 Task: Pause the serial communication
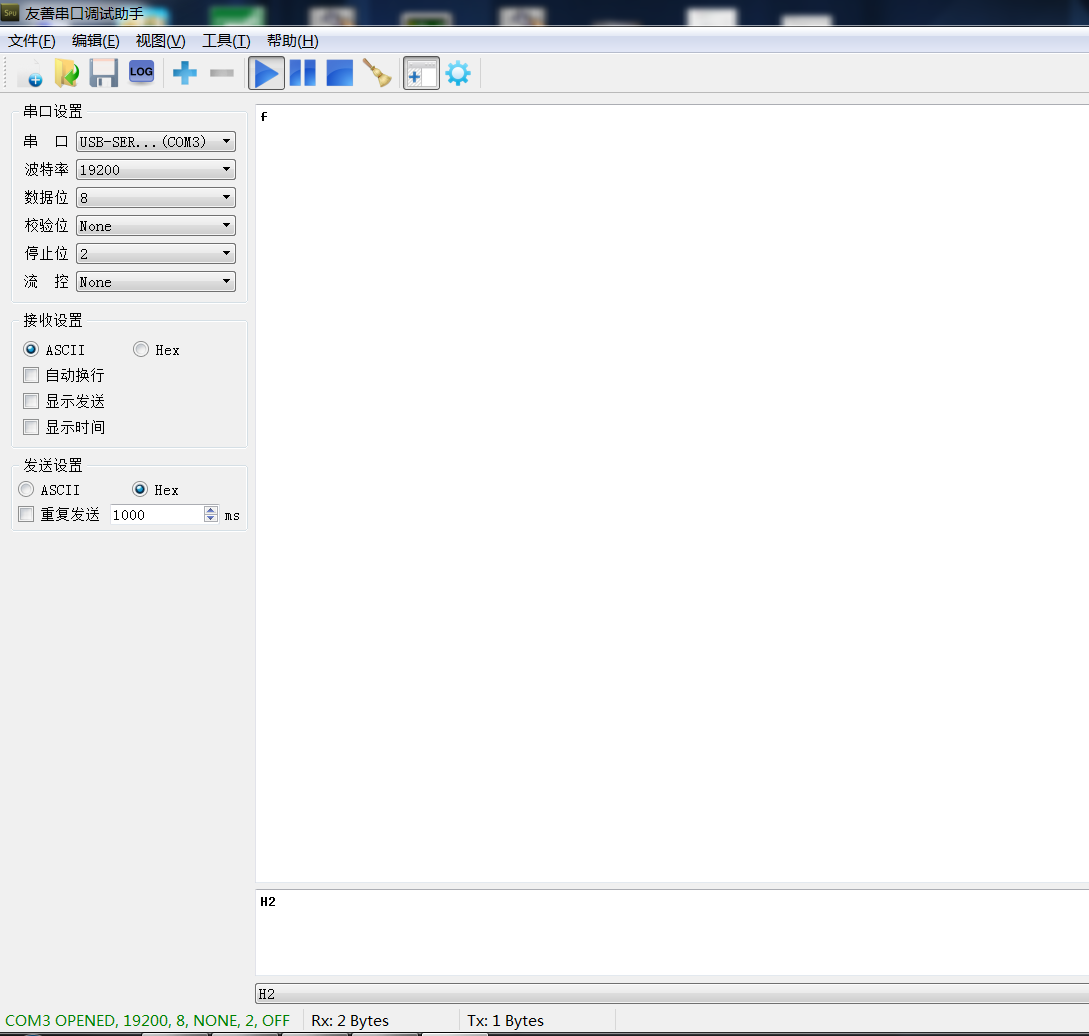pyautogui.click(x=303, y=73)
